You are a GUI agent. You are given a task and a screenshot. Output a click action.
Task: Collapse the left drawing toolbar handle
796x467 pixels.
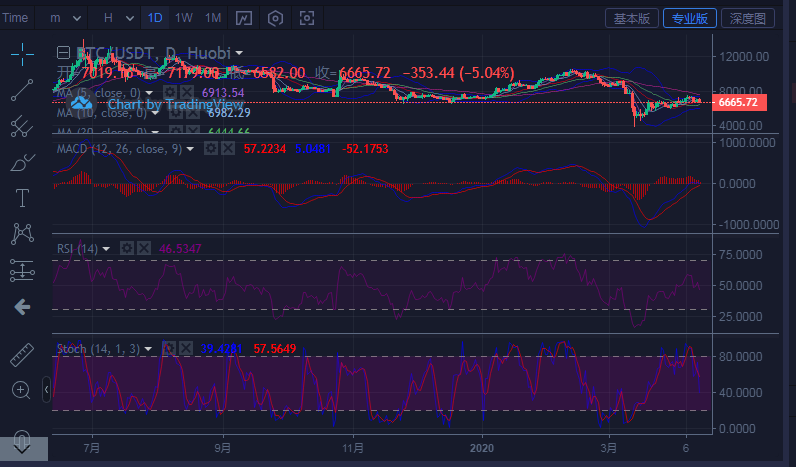click(46, 389)
